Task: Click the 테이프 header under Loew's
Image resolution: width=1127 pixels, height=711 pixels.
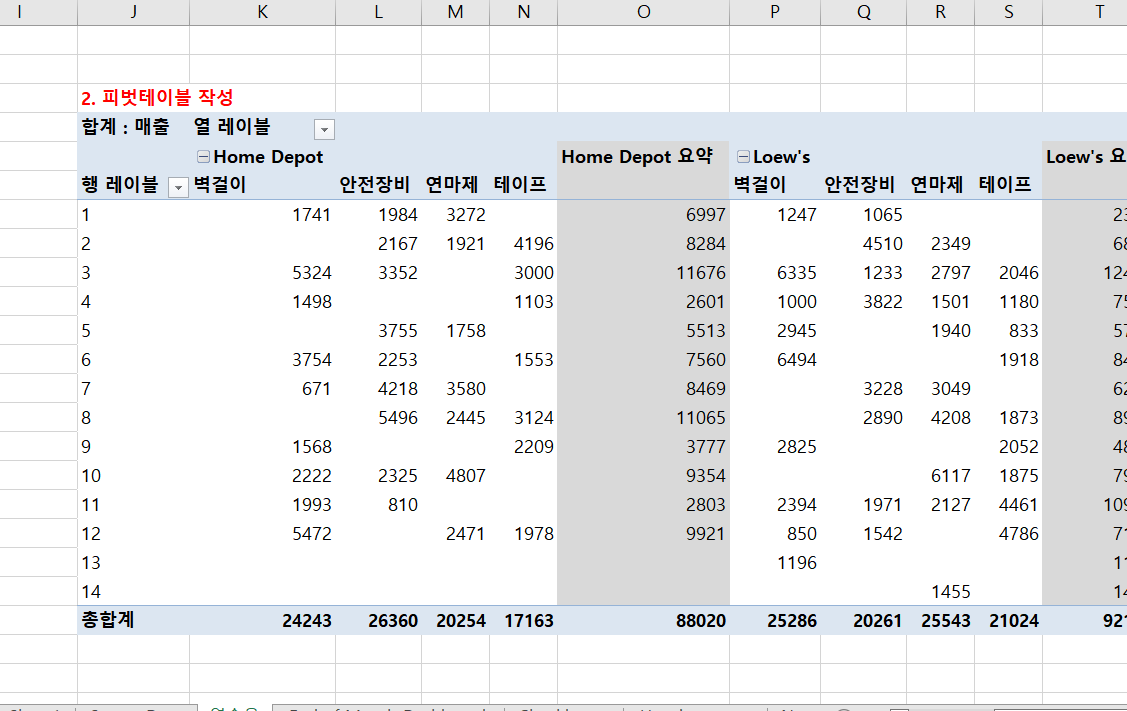Action: click(1005, 185)
